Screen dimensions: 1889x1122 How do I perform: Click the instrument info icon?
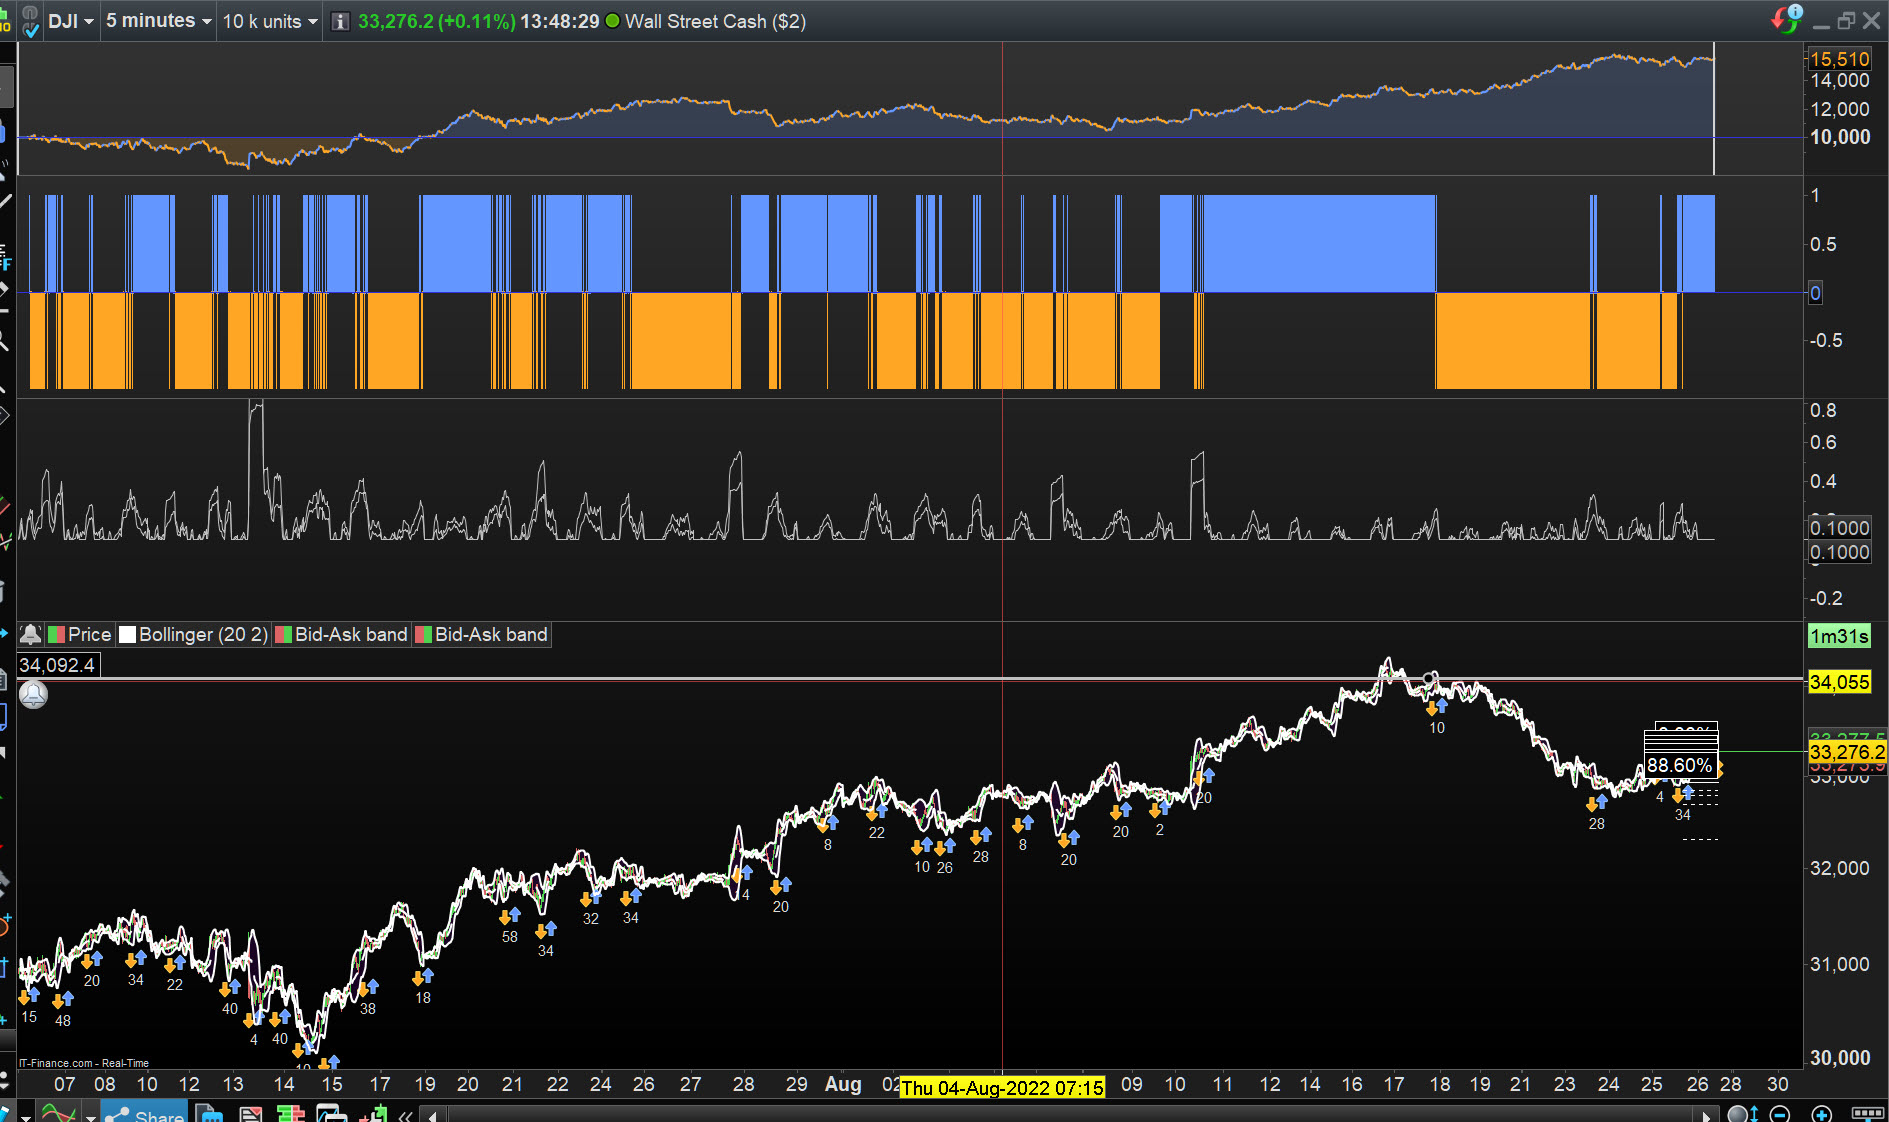point(340,22)
